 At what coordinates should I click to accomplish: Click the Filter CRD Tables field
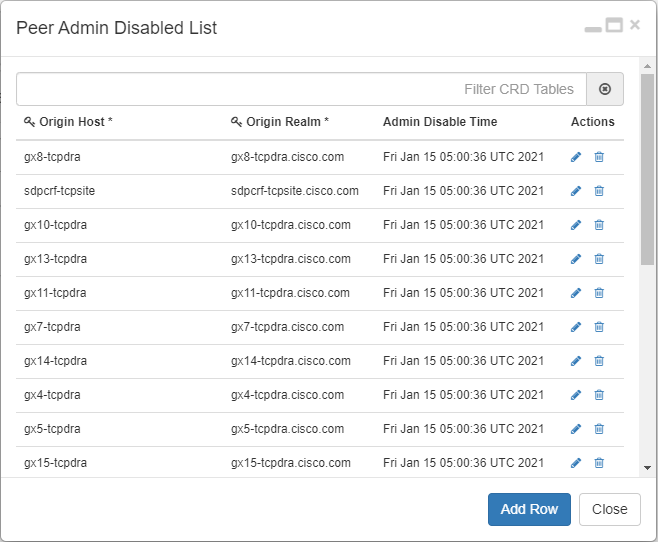click(301, 89)
